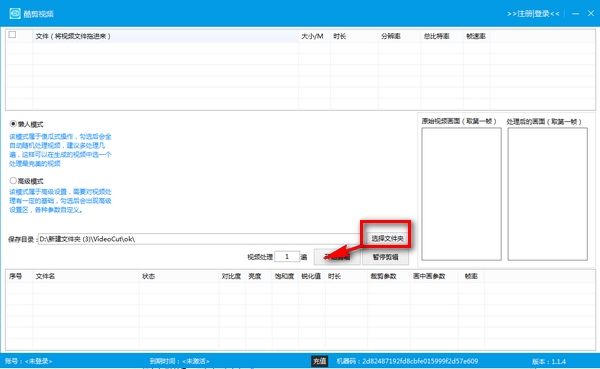Image resolution: width=600 pixels, height=369 pixels.
Task: Click the 保存目录 label
Action: pyautogui.click(x=22, y=239)
